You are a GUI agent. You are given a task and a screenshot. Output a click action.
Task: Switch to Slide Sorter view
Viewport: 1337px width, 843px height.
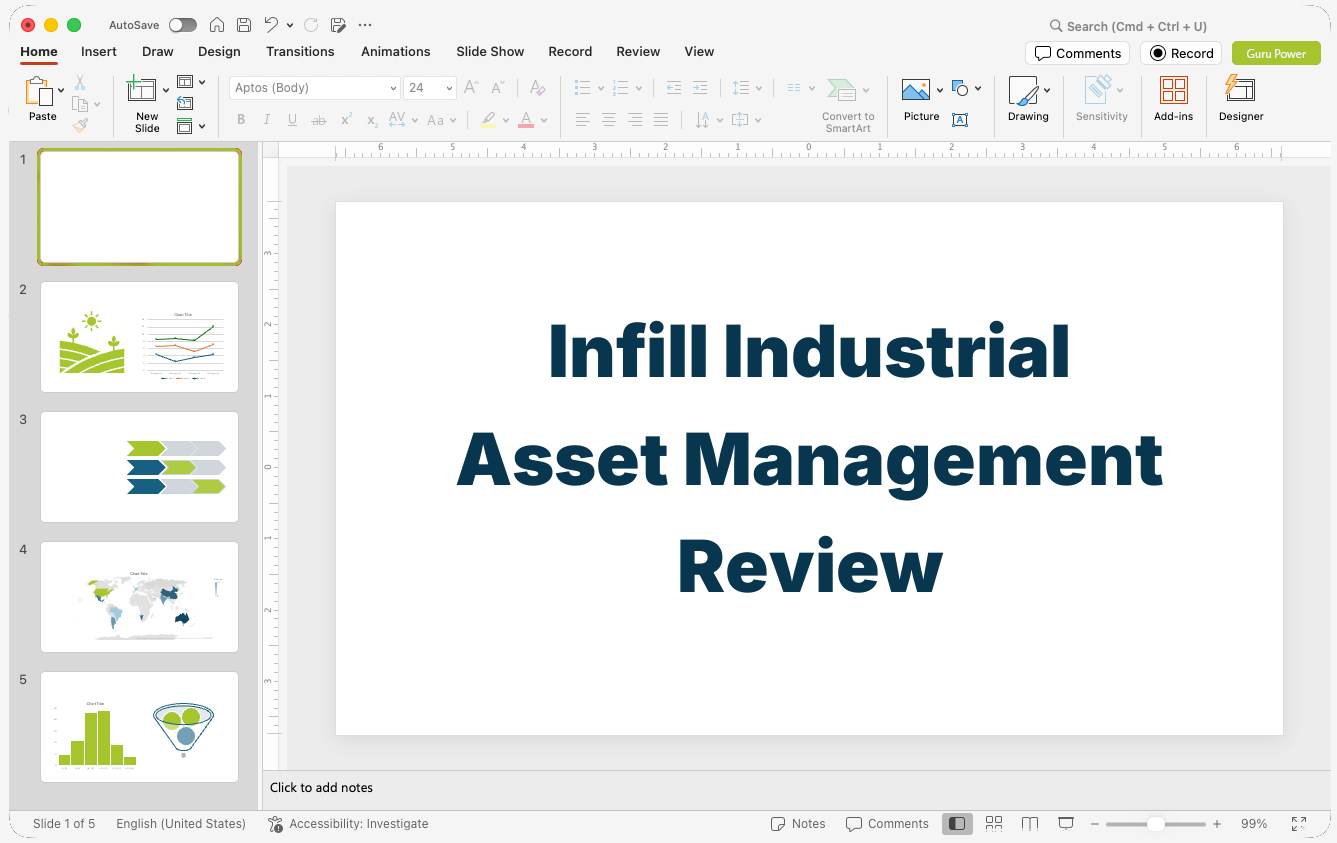pos(994,824)
